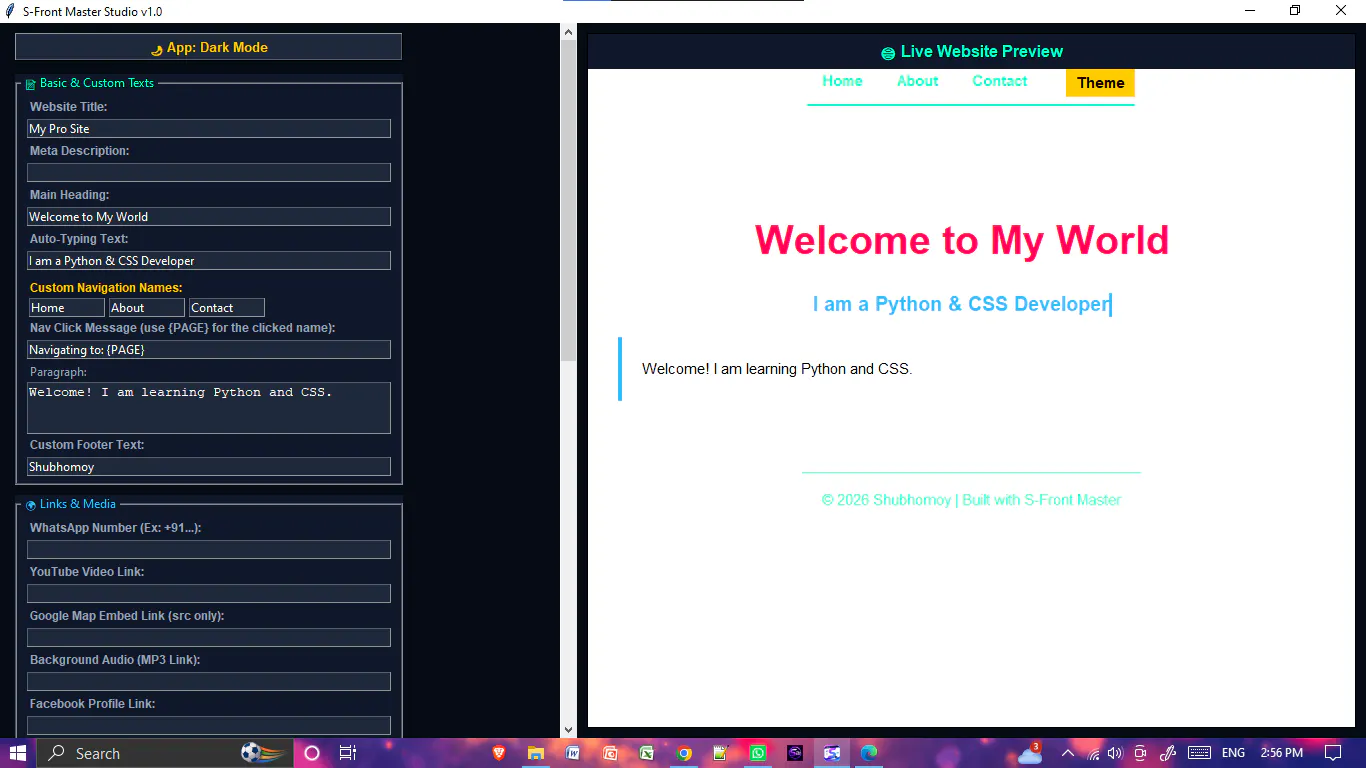Click the Facebook Profile Link field

(208, 725)
